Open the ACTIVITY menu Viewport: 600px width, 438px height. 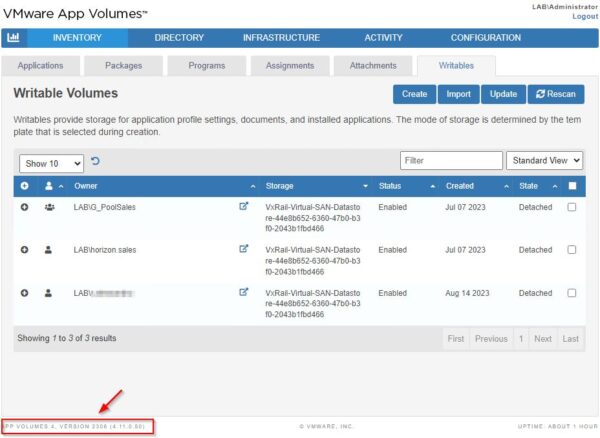click(383, 37)
